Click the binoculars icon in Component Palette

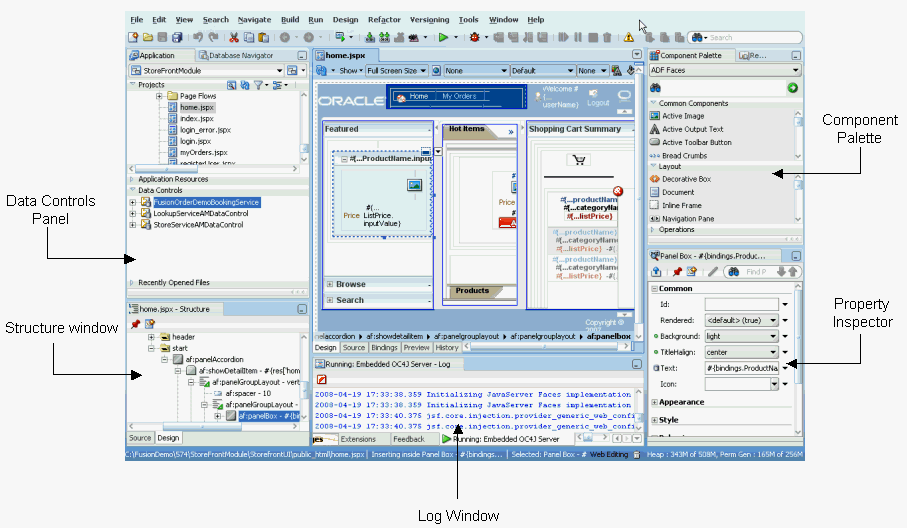point(655,88)
